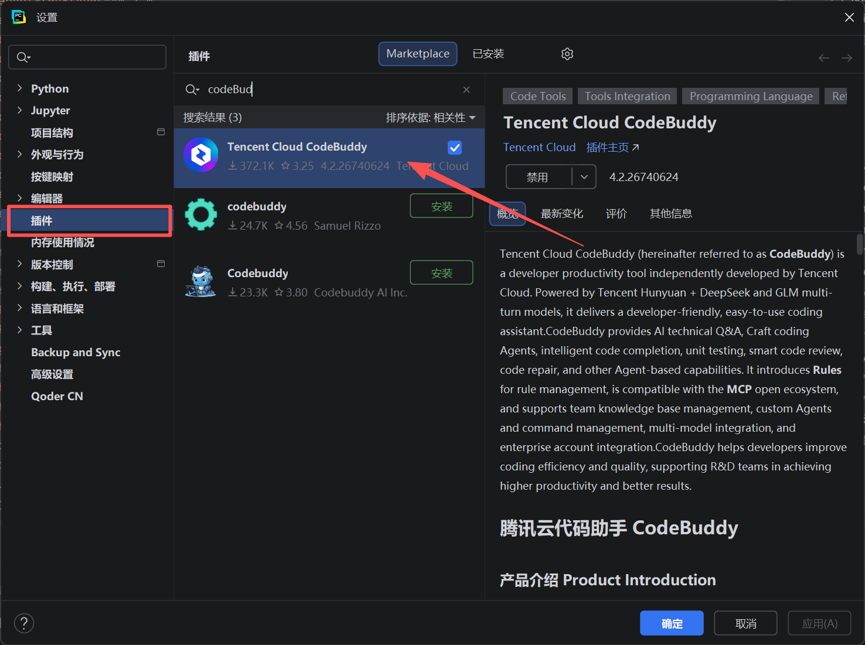The height and width of the screenshot is (645, 865).
Task: Switch to the Marketplace tab
Action: pyautogui.click(x=418, y=54)
